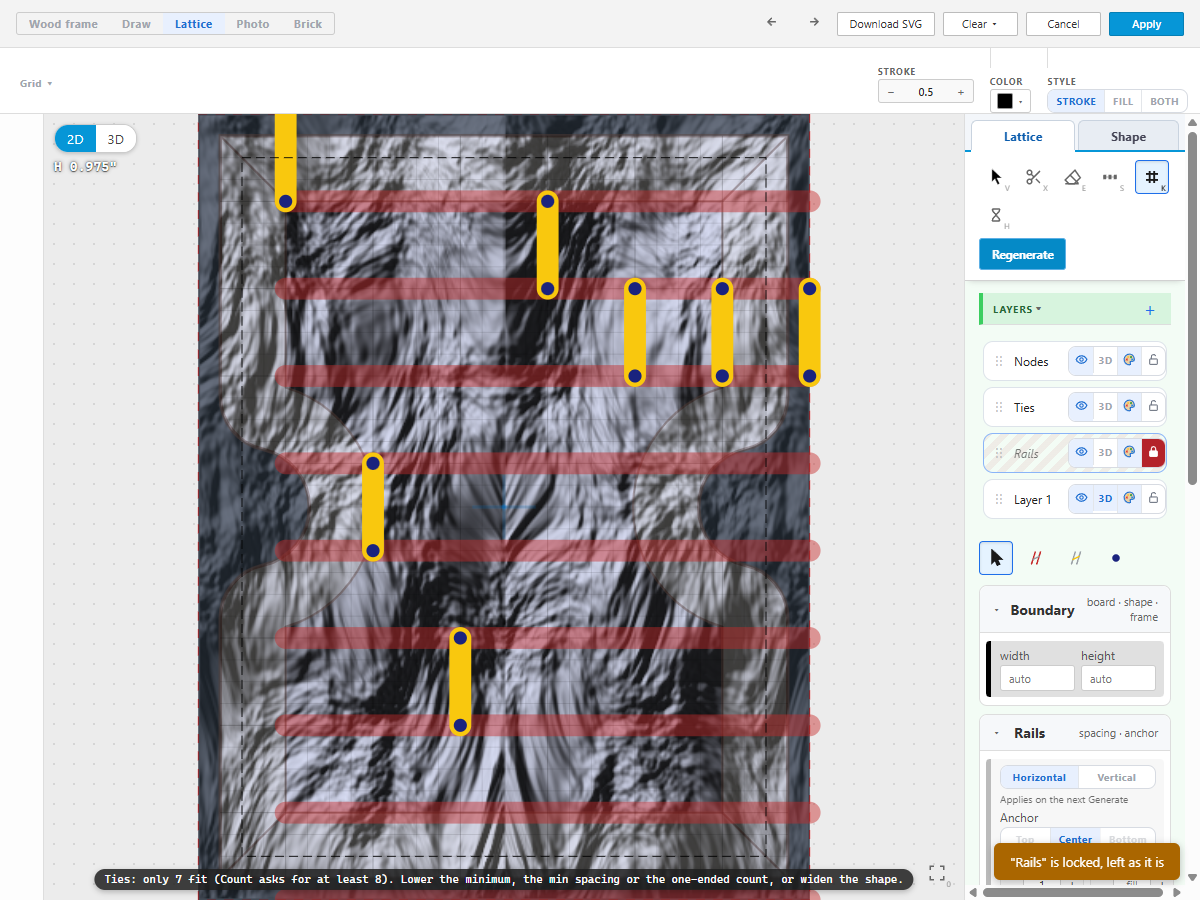Set rails direction to Vertical
This screenshot has width=1200, height=900.
[x=1116, y=777]
